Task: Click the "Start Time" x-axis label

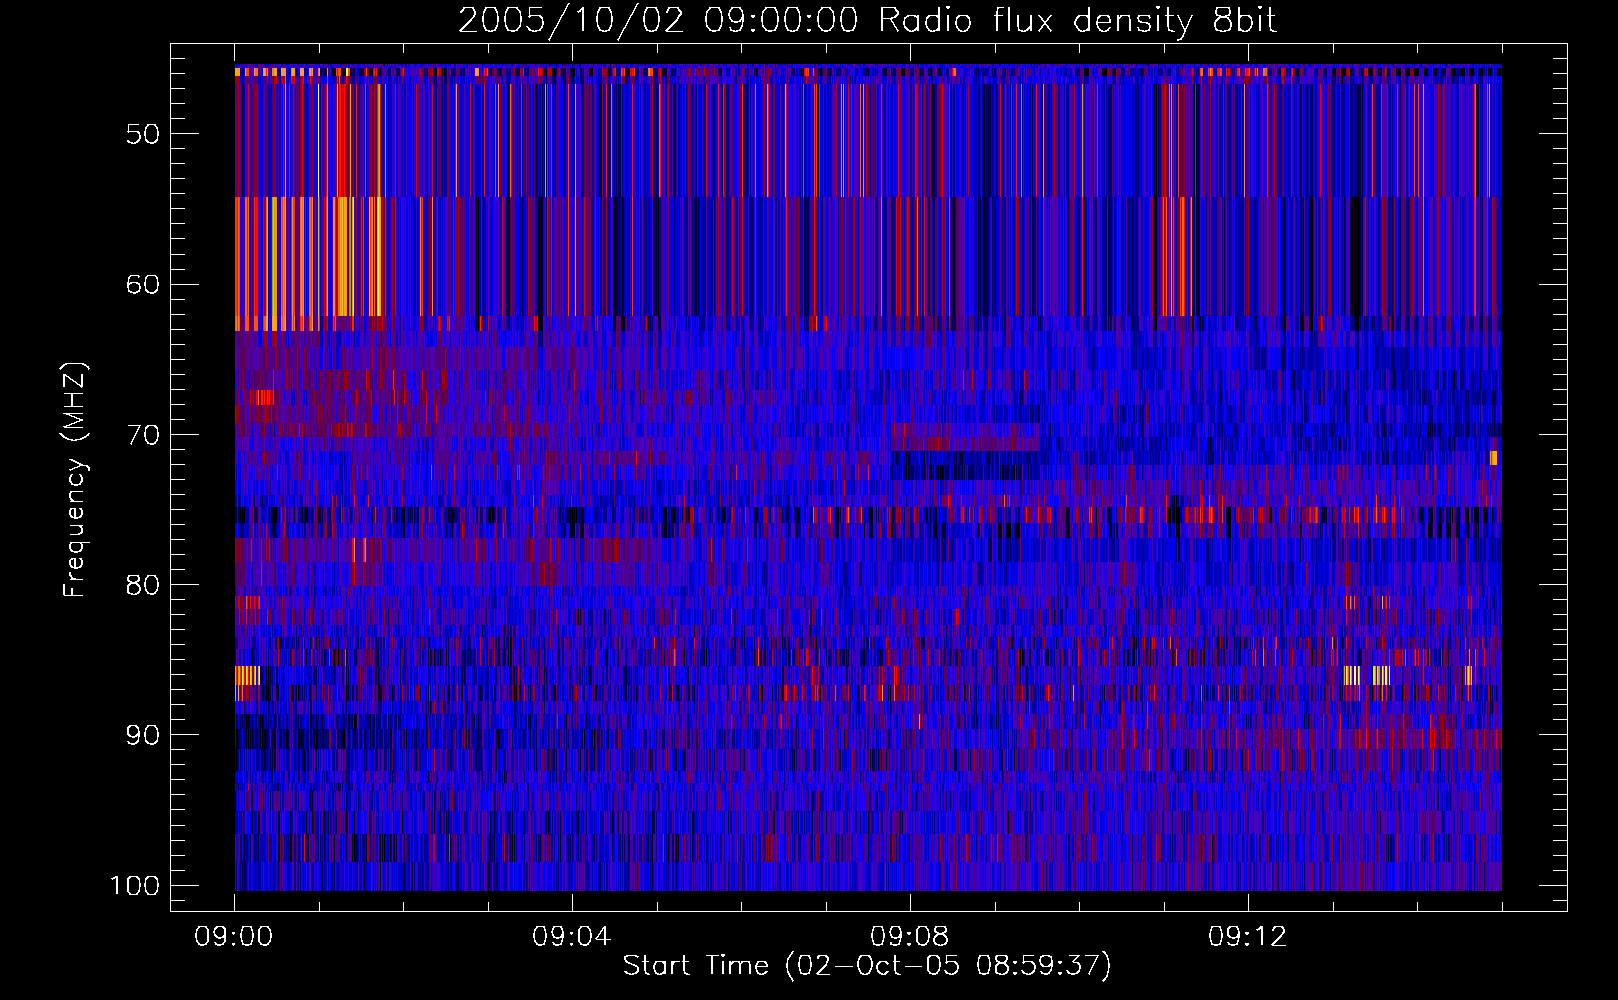Action: pyautogui.click(x=867, y=965)
